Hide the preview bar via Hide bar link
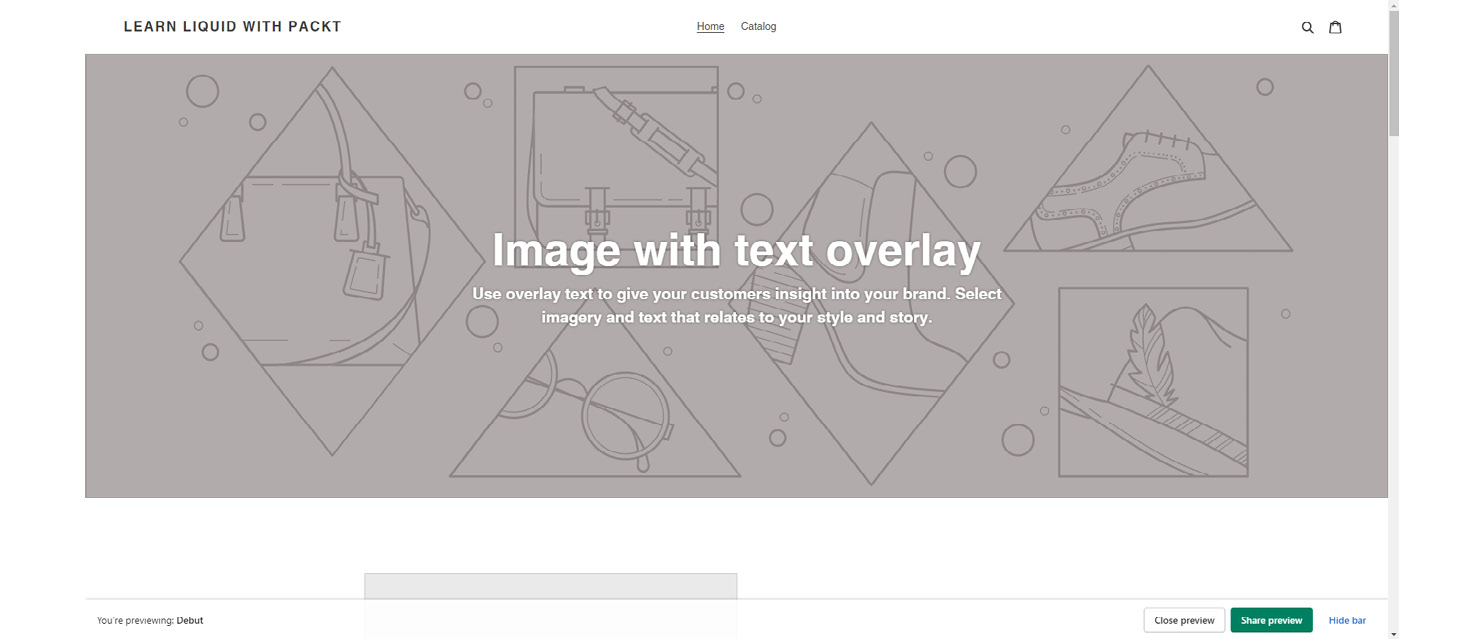The width and height of the screenshot is (1484, 639). 1347,620
